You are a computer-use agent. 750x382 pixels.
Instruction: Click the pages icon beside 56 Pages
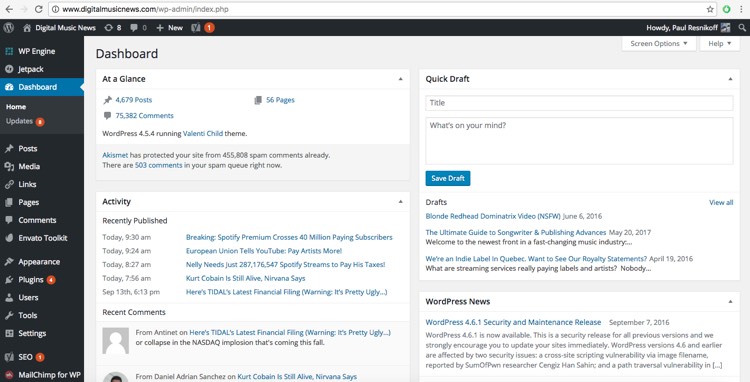coord(258,100)
